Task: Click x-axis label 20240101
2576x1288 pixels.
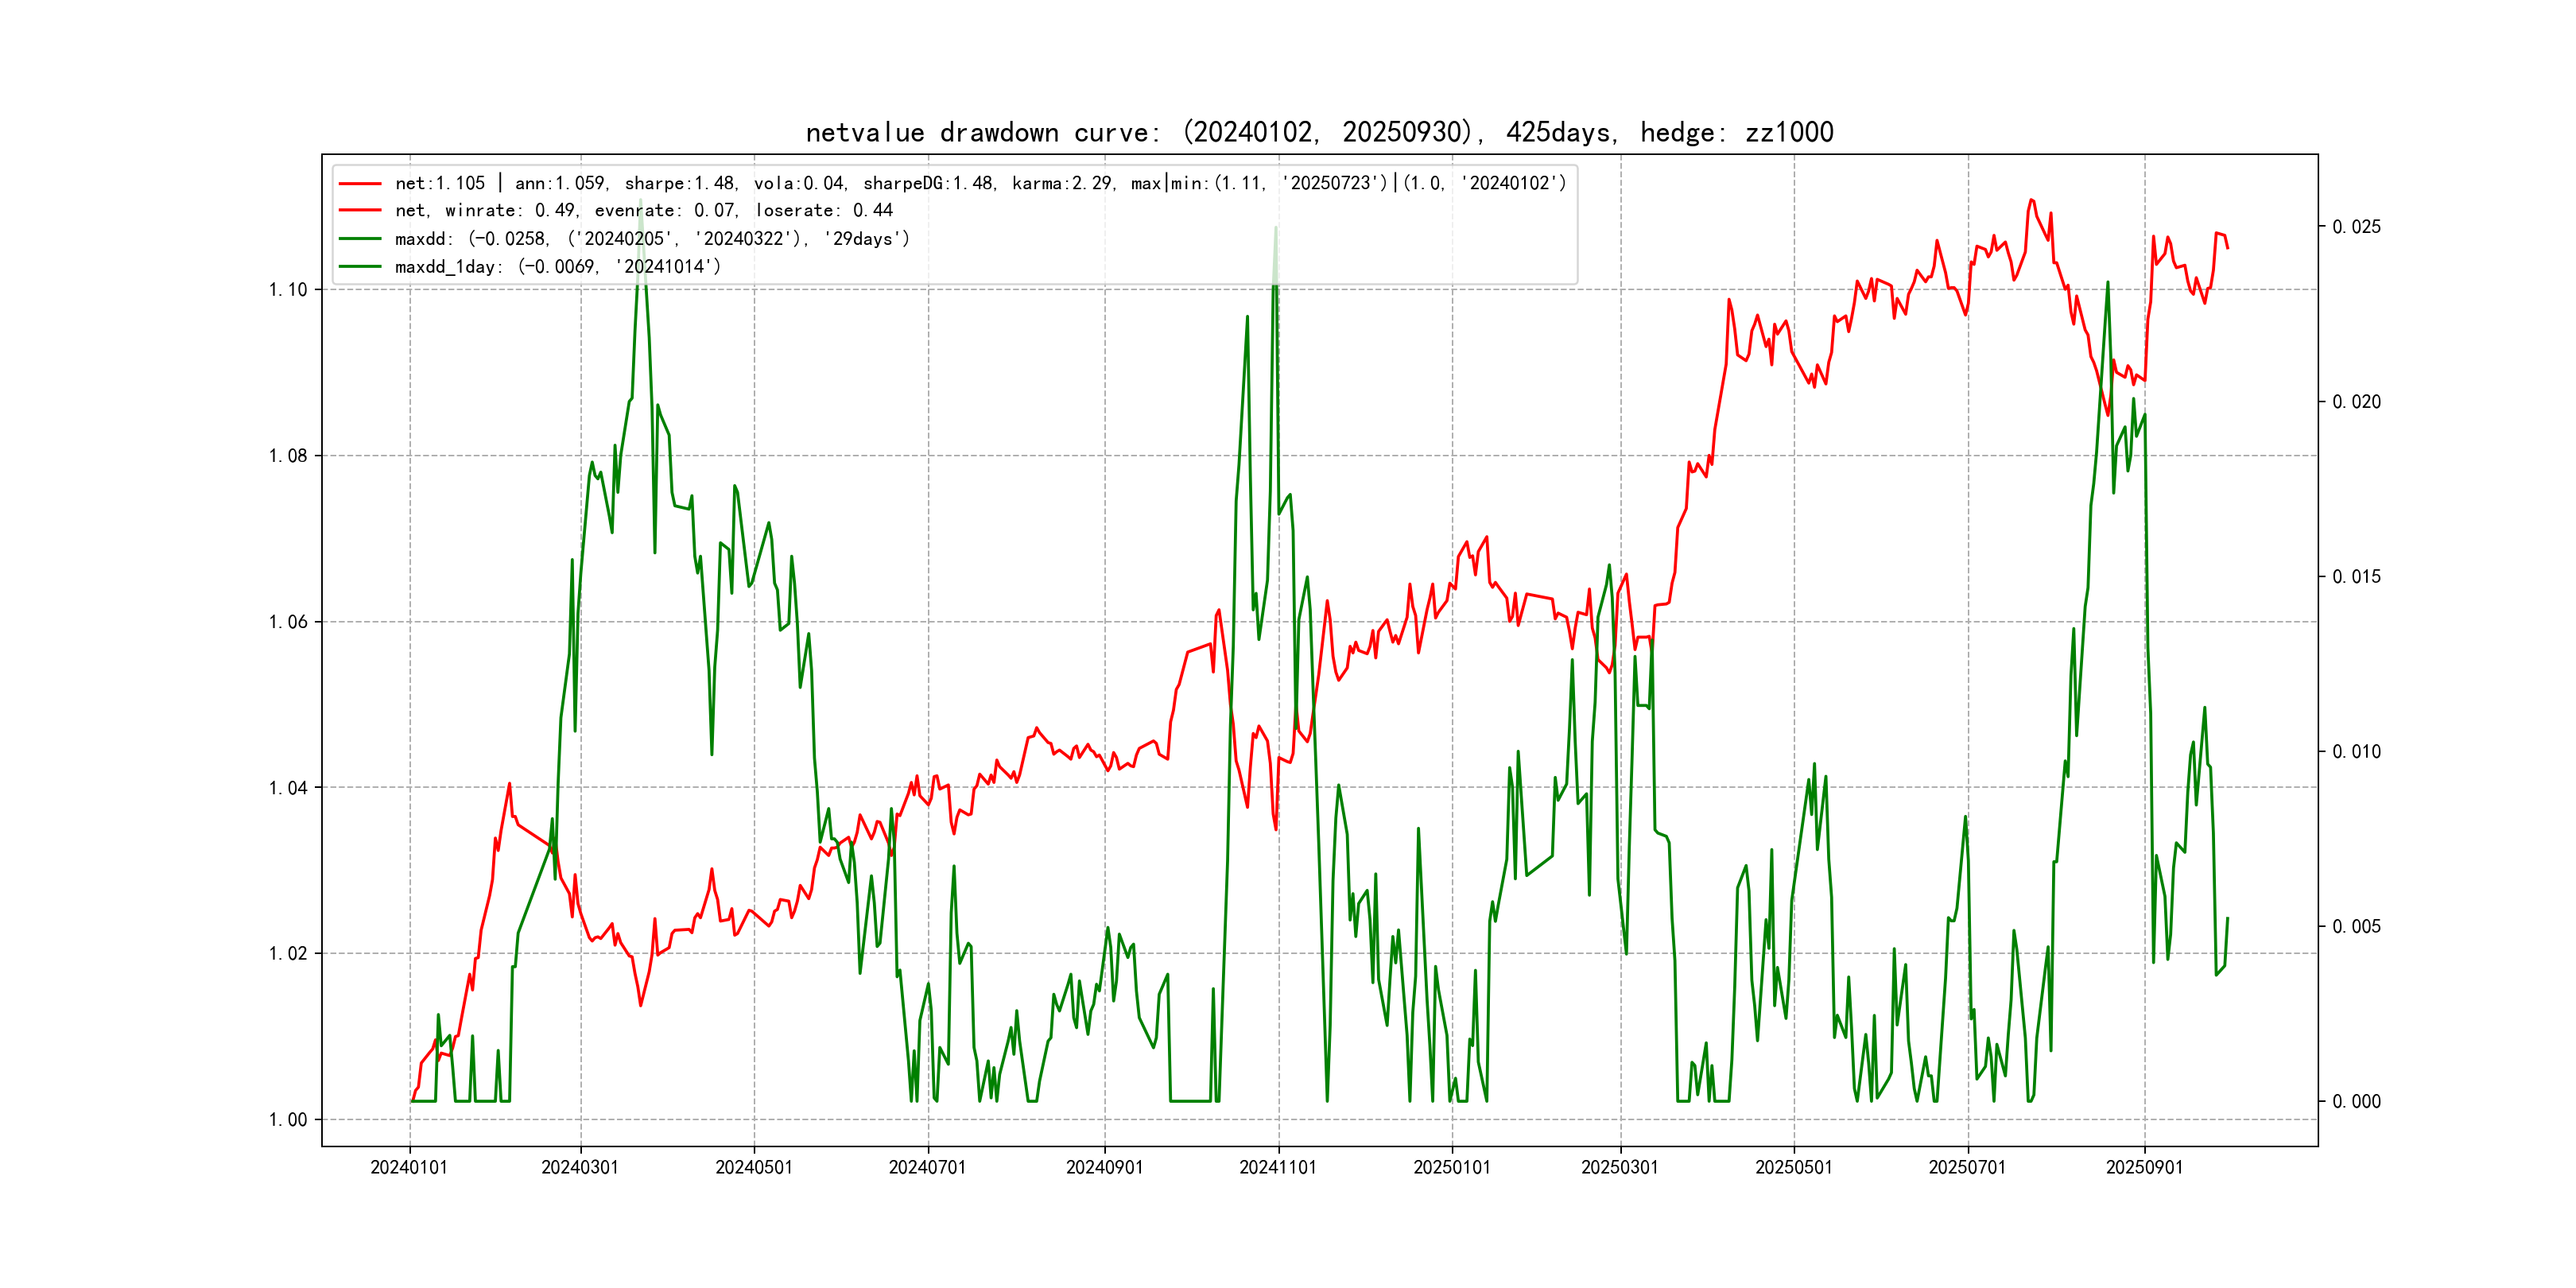Action: point(409,1168)
